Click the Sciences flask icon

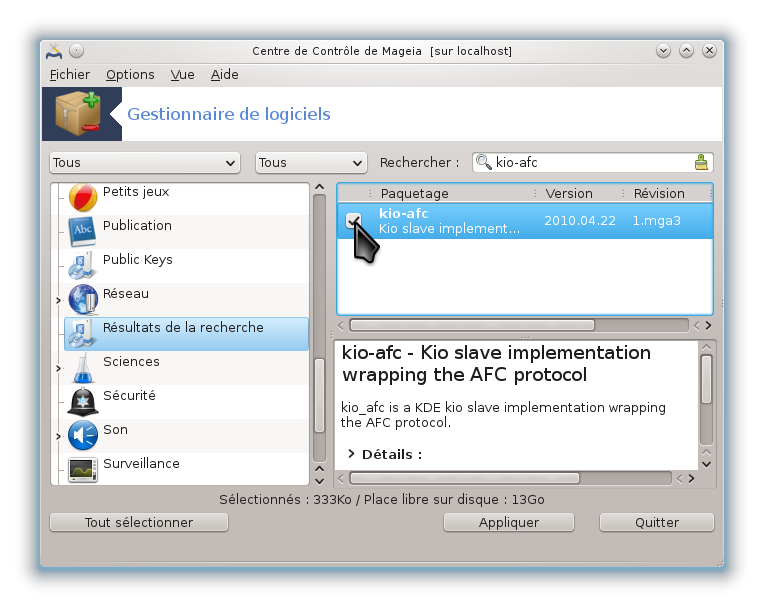tap(83, 368)
